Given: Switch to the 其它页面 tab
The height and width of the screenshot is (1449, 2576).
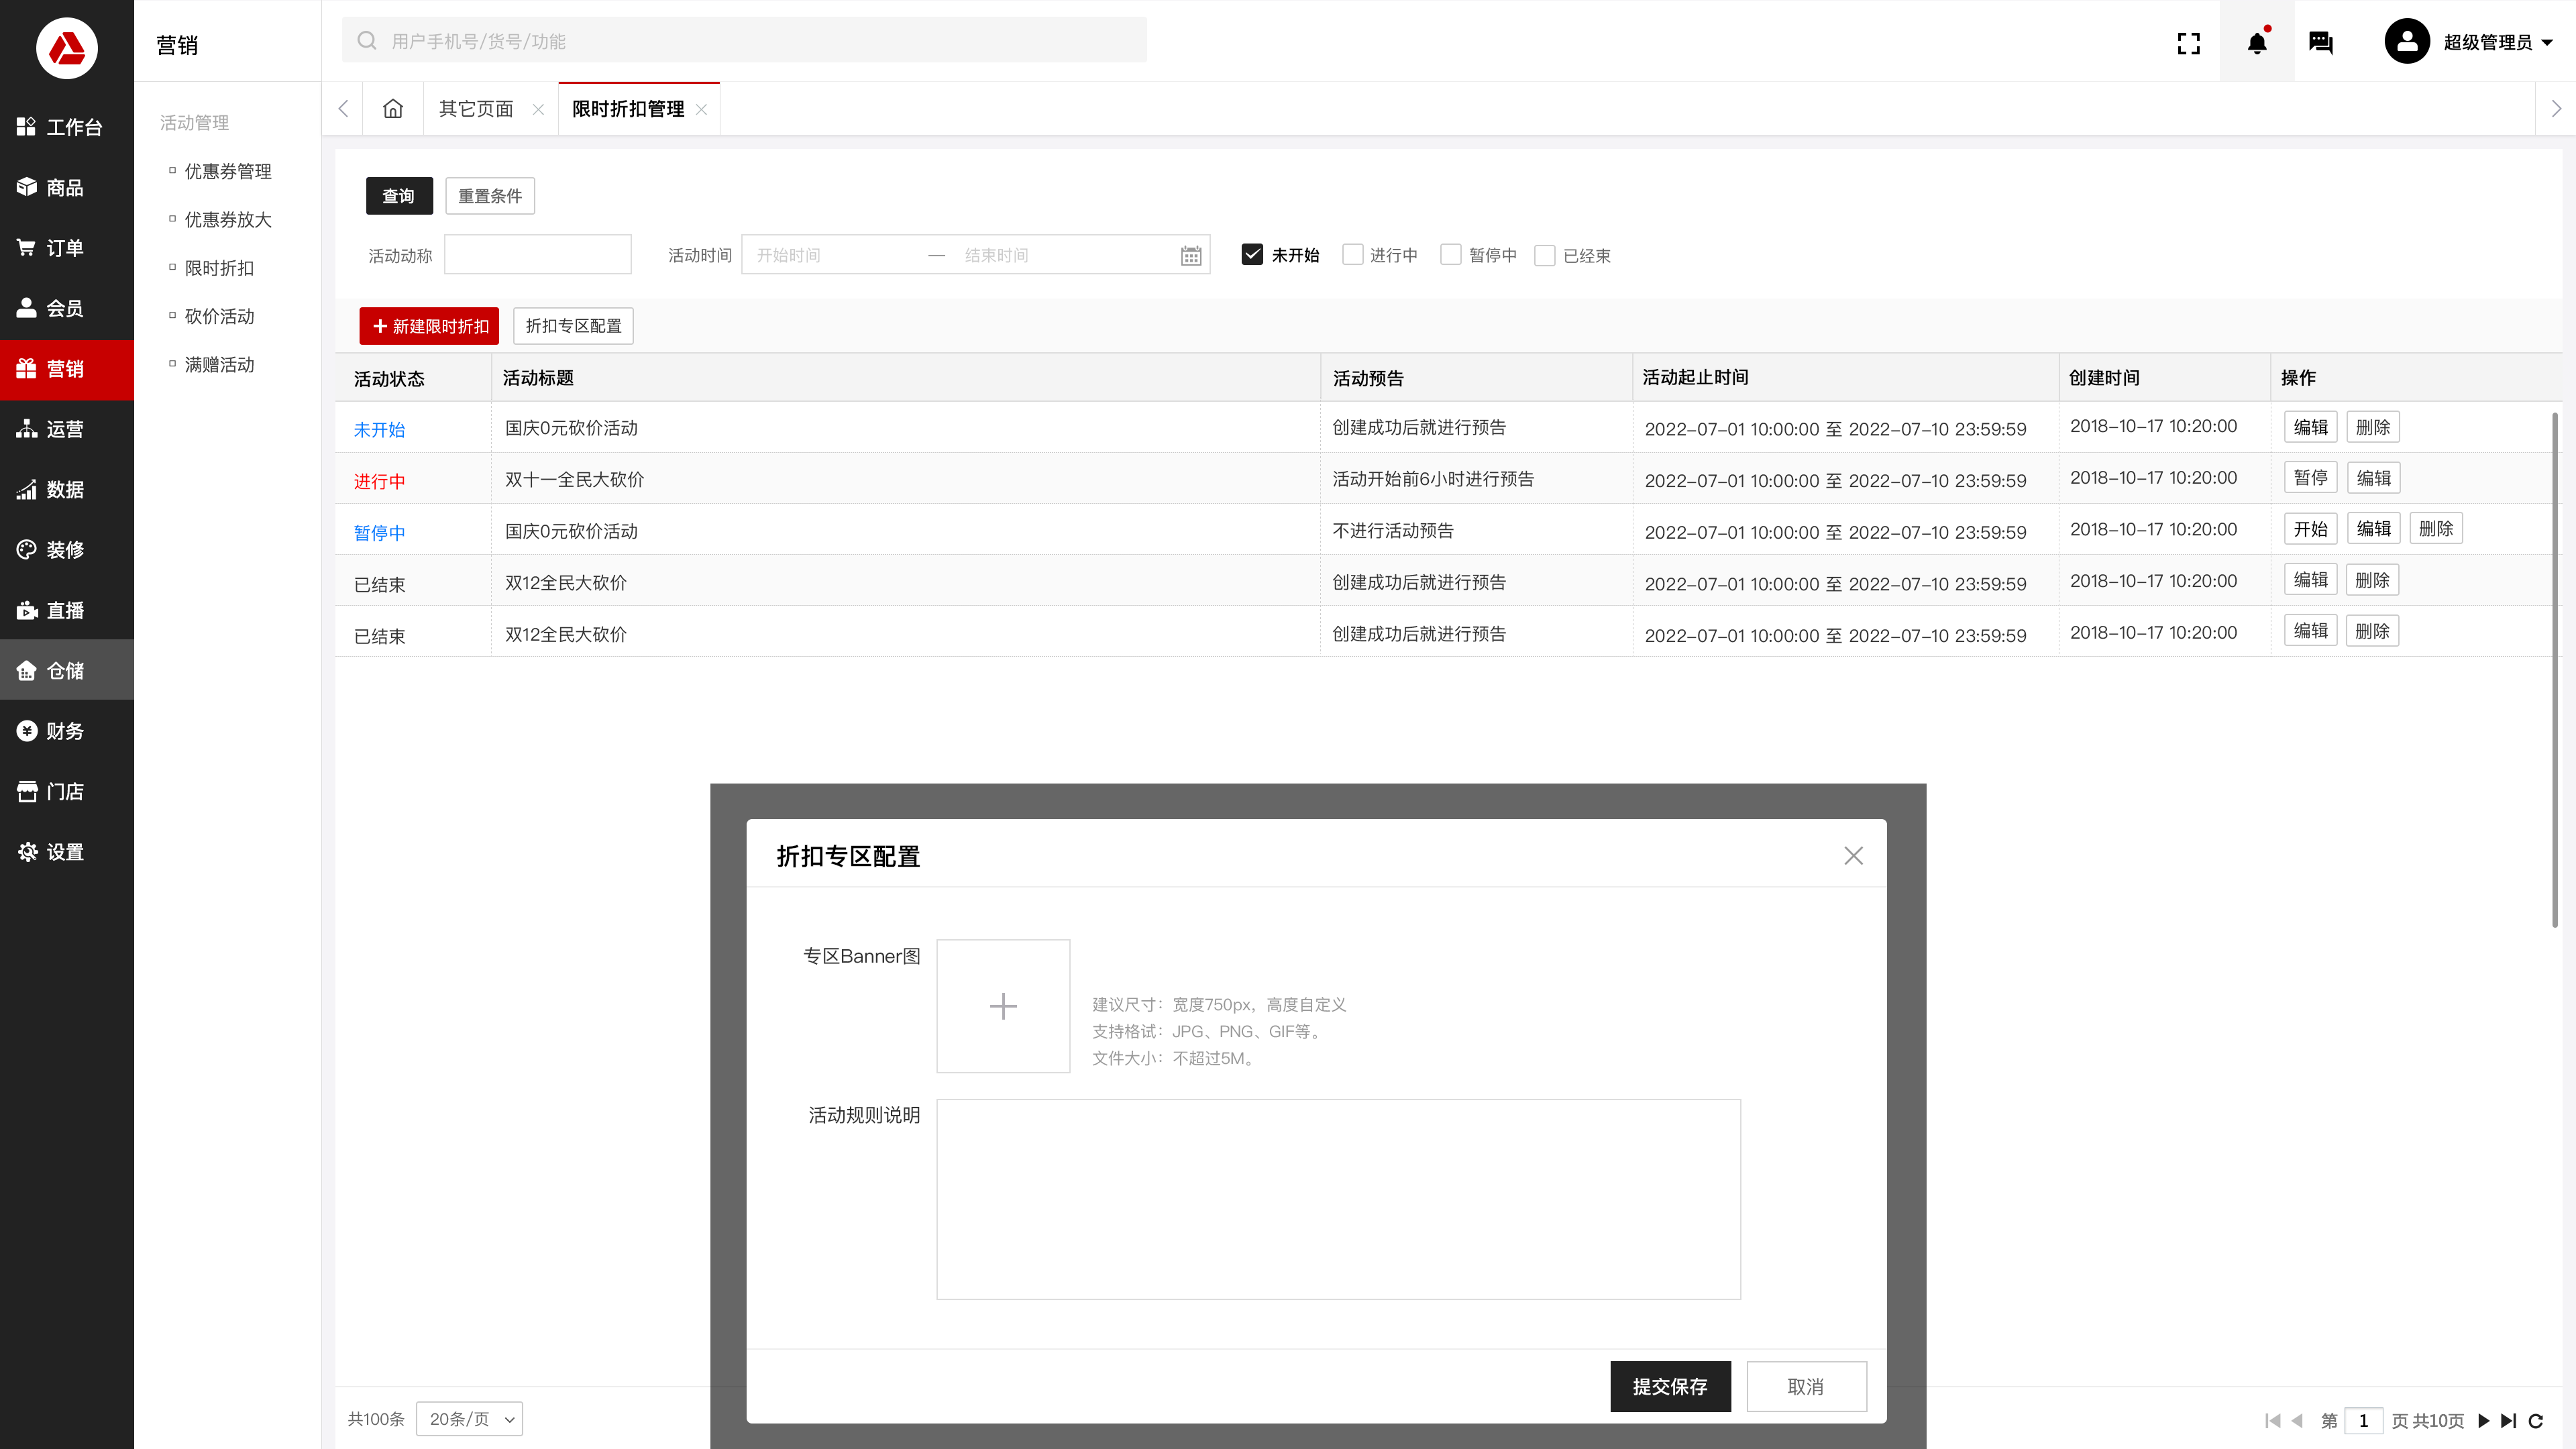Looking at the screenshot, I should click(x=476, y=109).
